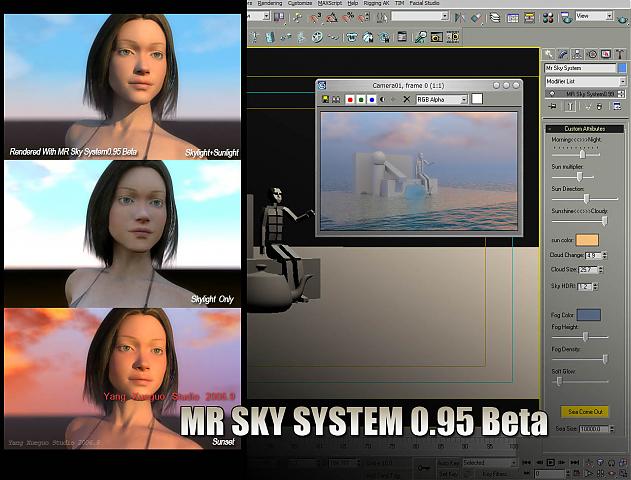Click Save Bitmap icon in render window
631x480 pixels.
[325, 99]
